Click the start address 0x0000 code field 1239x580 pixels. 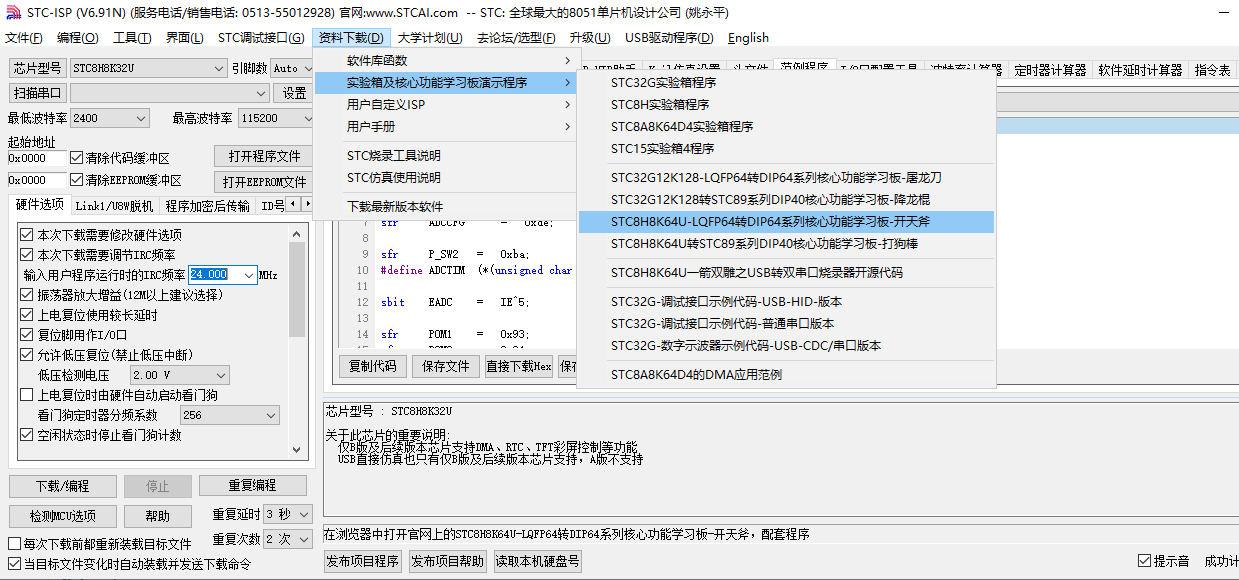pyautogui.click(x=37, y=158)
